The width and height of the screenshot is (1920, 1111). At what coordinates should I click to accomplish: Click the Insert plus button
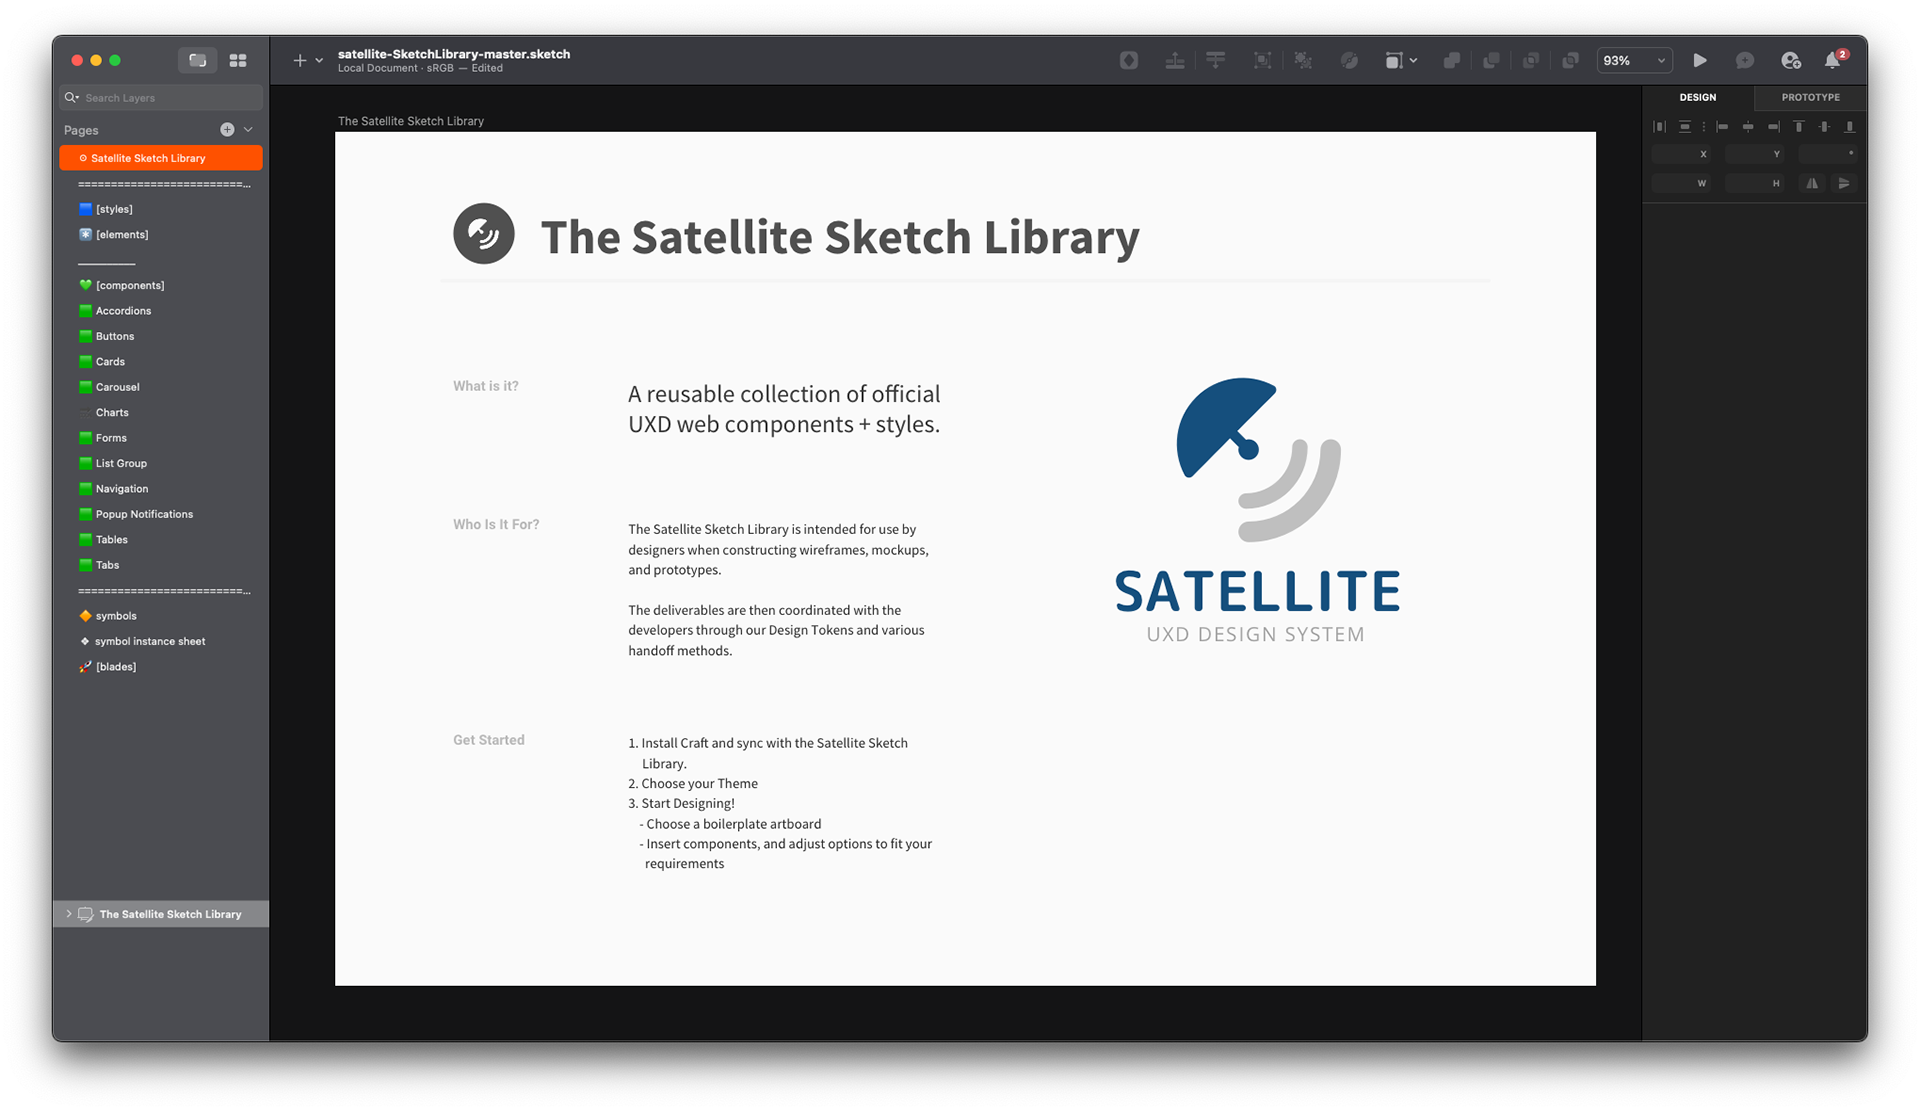coord(299,60)
